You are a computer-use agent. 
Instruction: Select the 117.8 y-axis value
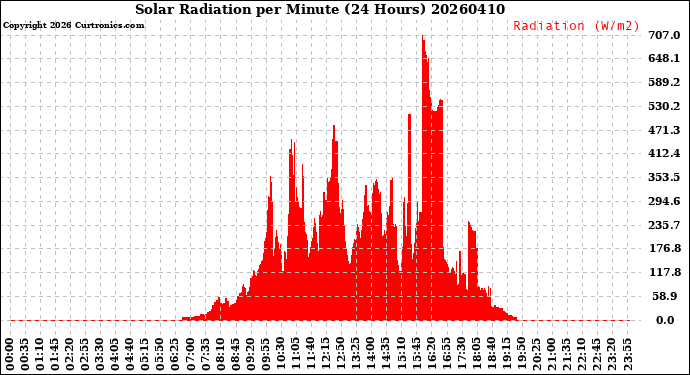(x=664, y=272)
